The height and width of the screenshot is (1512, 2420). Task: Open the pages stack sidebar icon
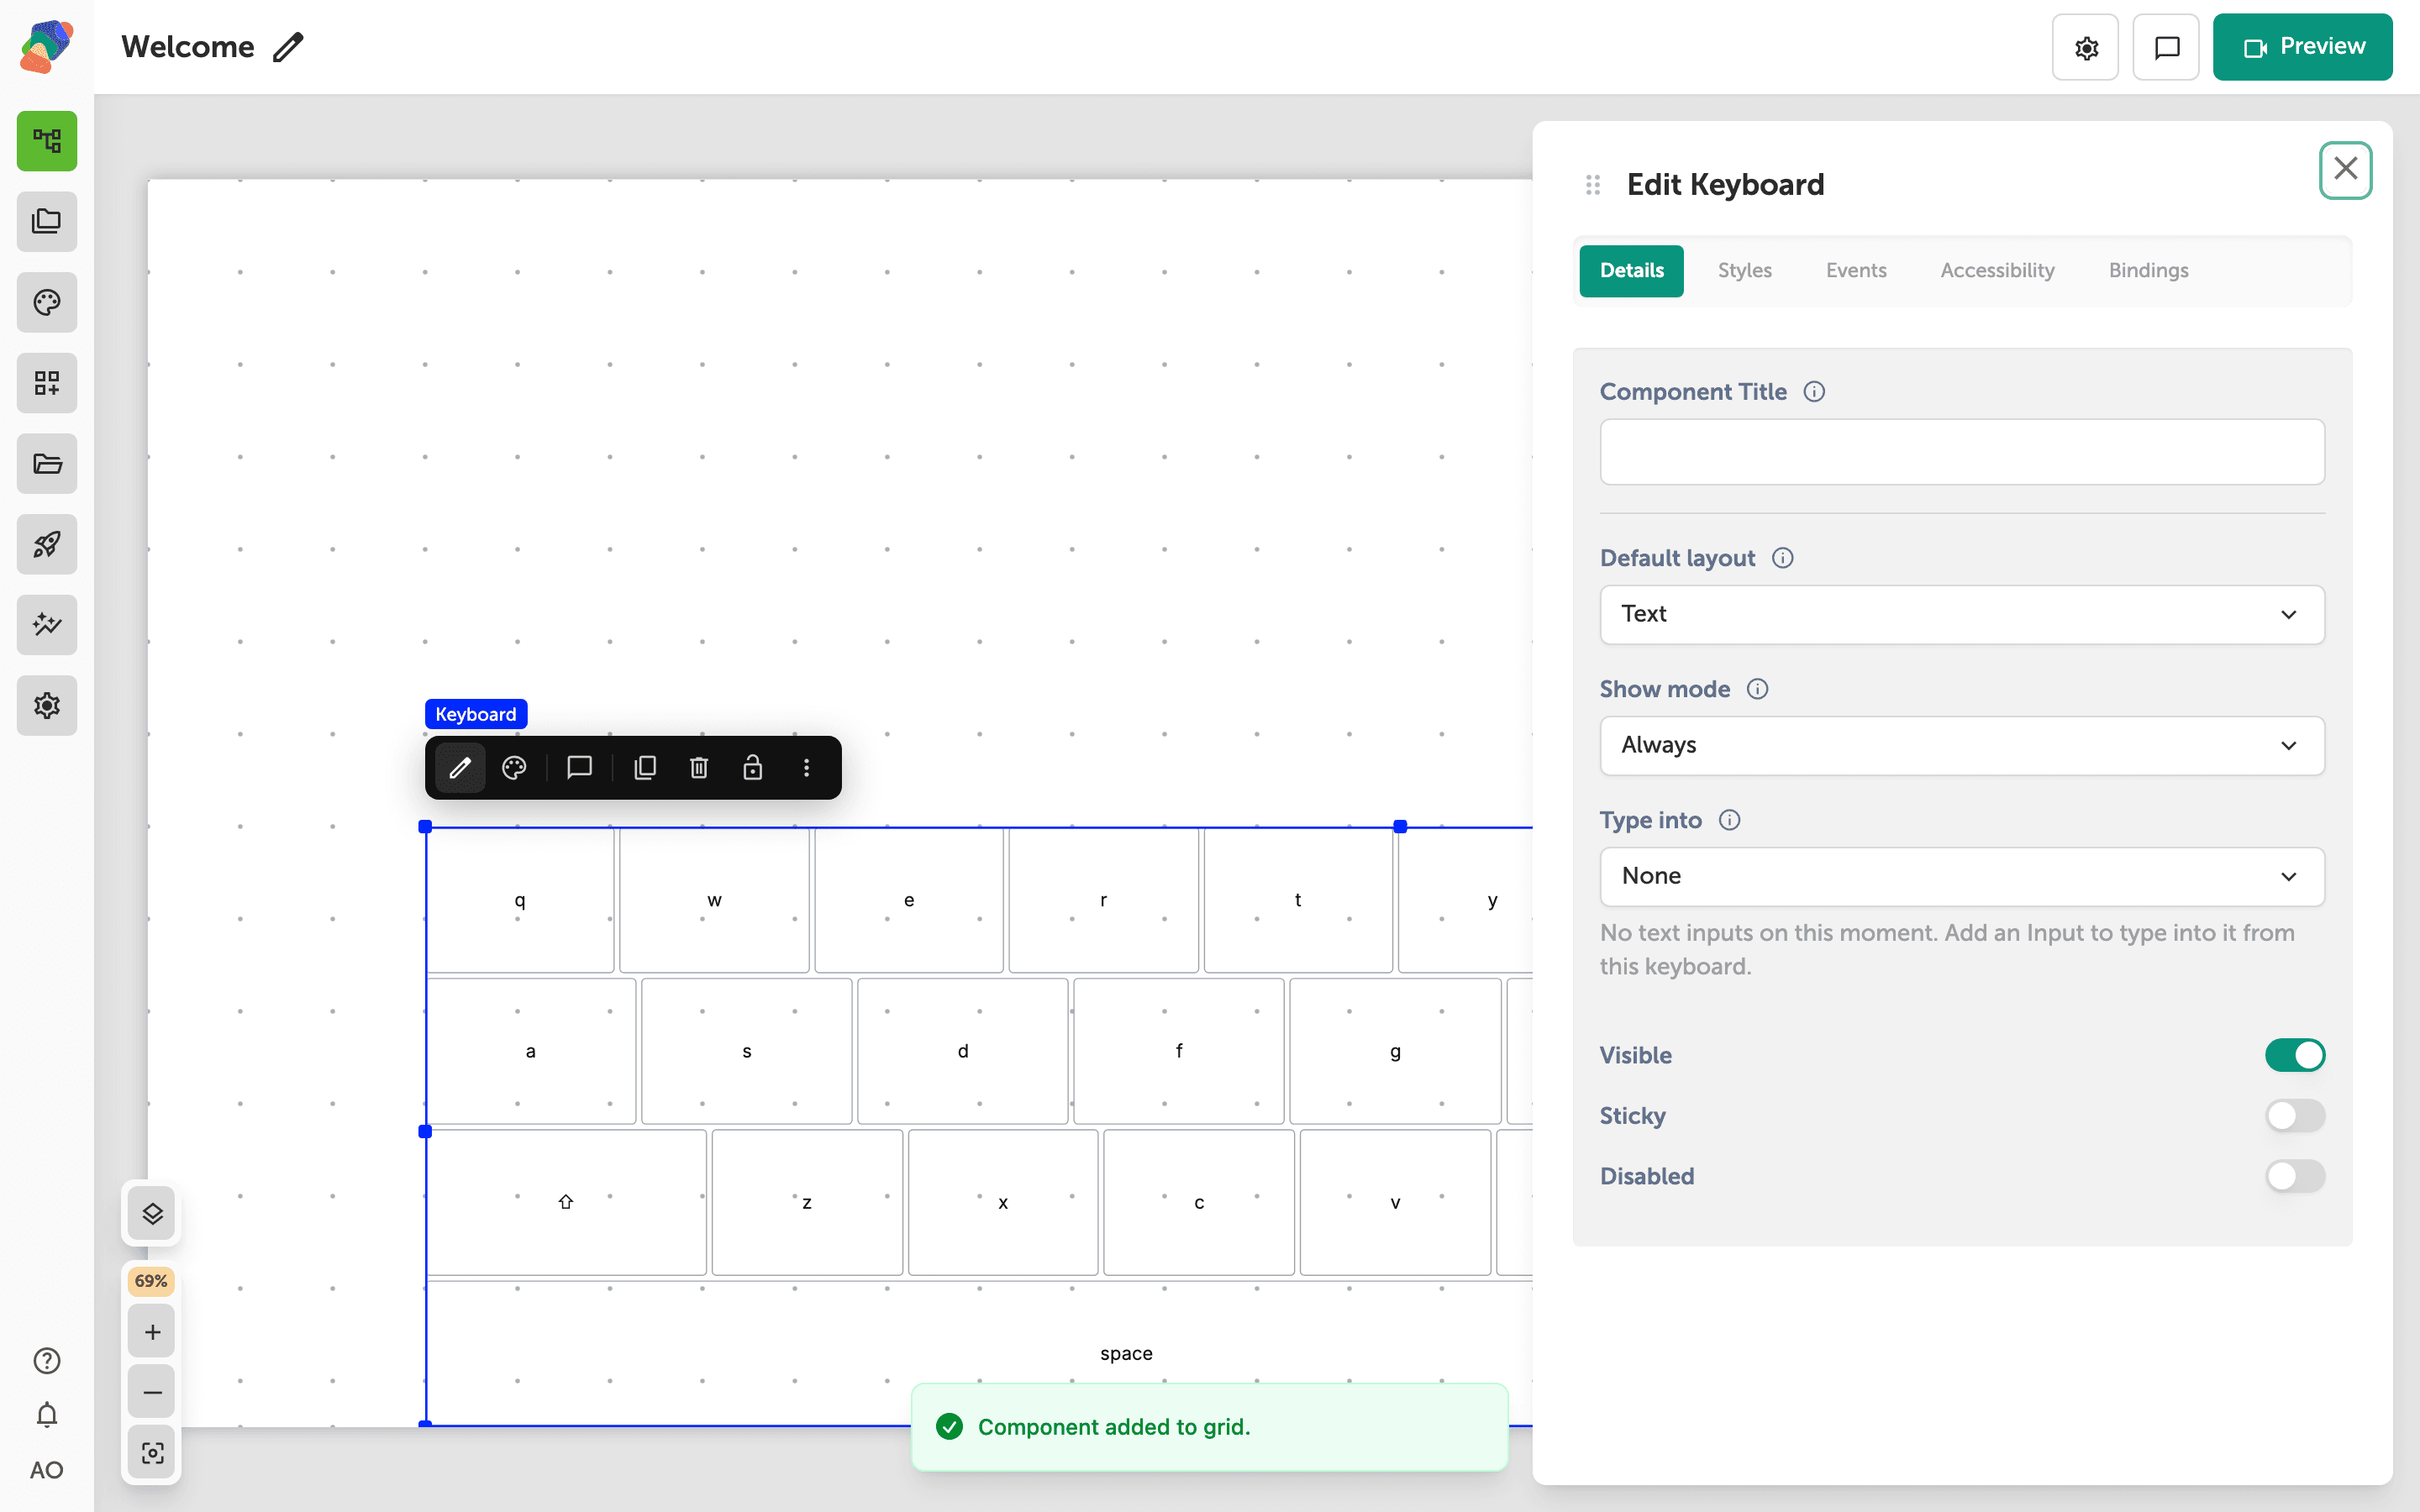coord(47,221)
